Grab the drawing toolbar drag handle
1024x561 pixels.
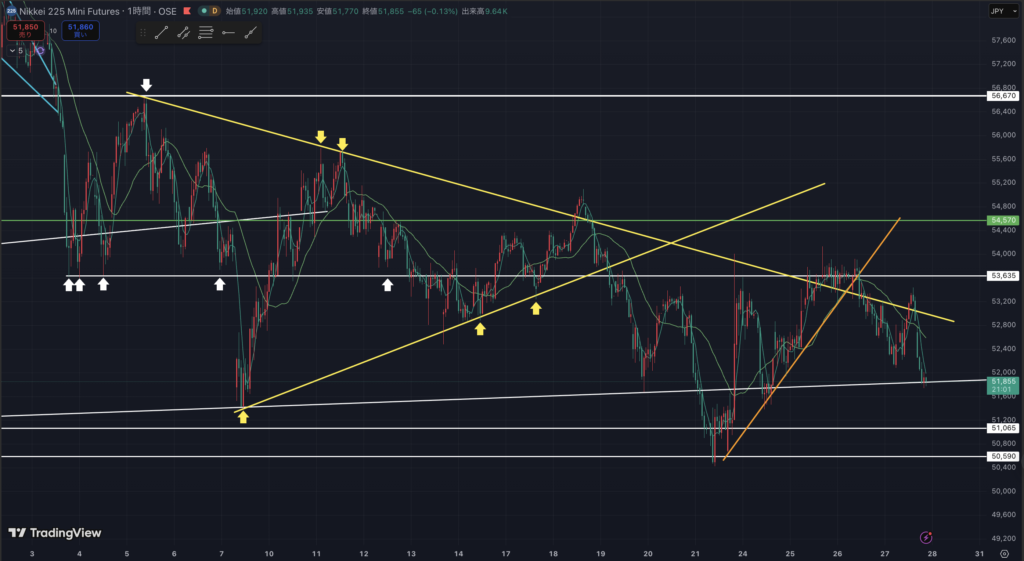[x=144, y=33]
